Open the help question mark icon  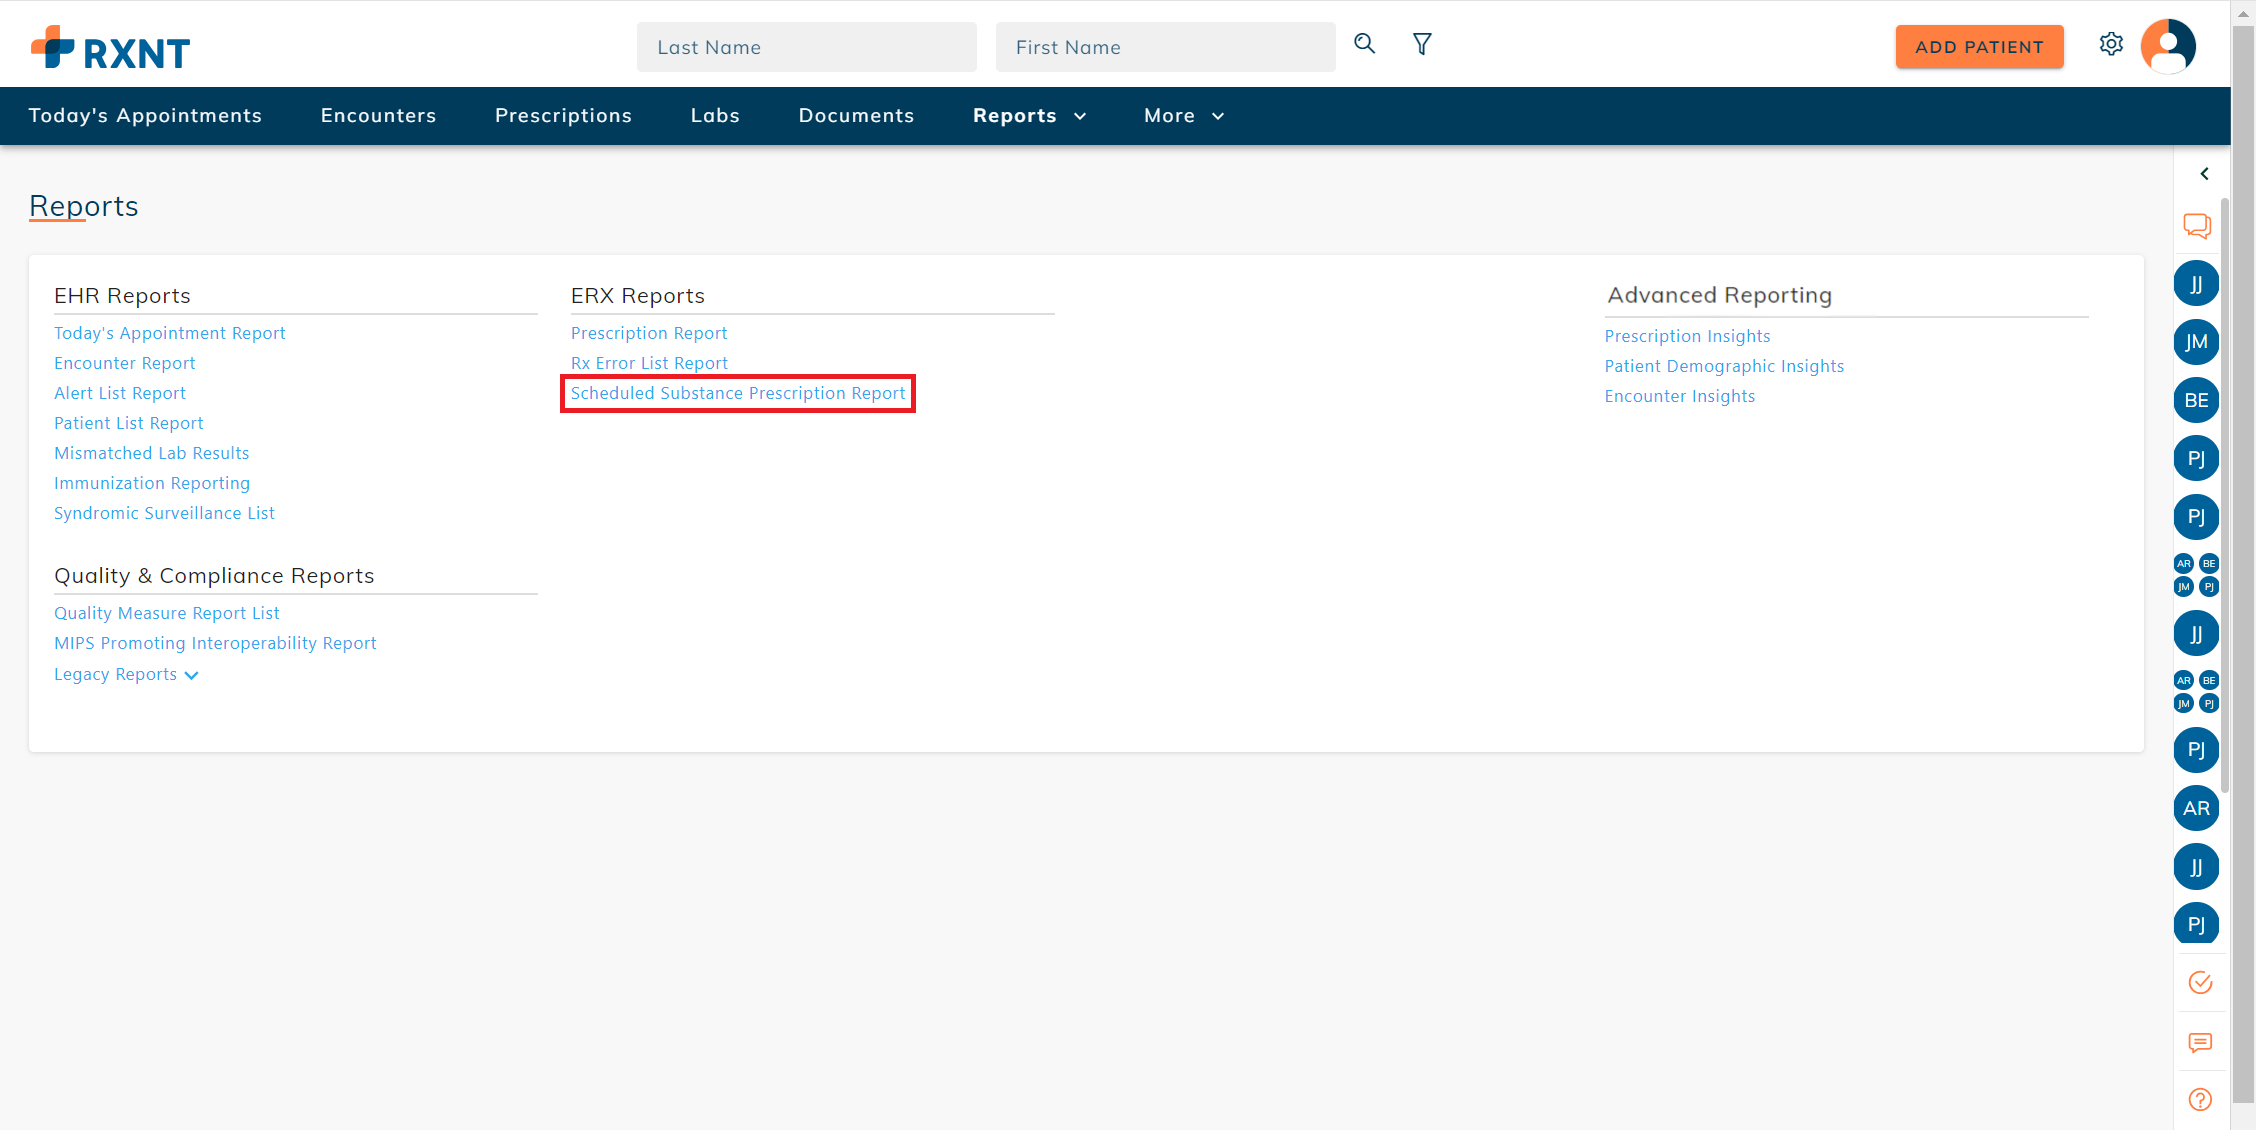pyautogui.click(x=2200, y=1099)
